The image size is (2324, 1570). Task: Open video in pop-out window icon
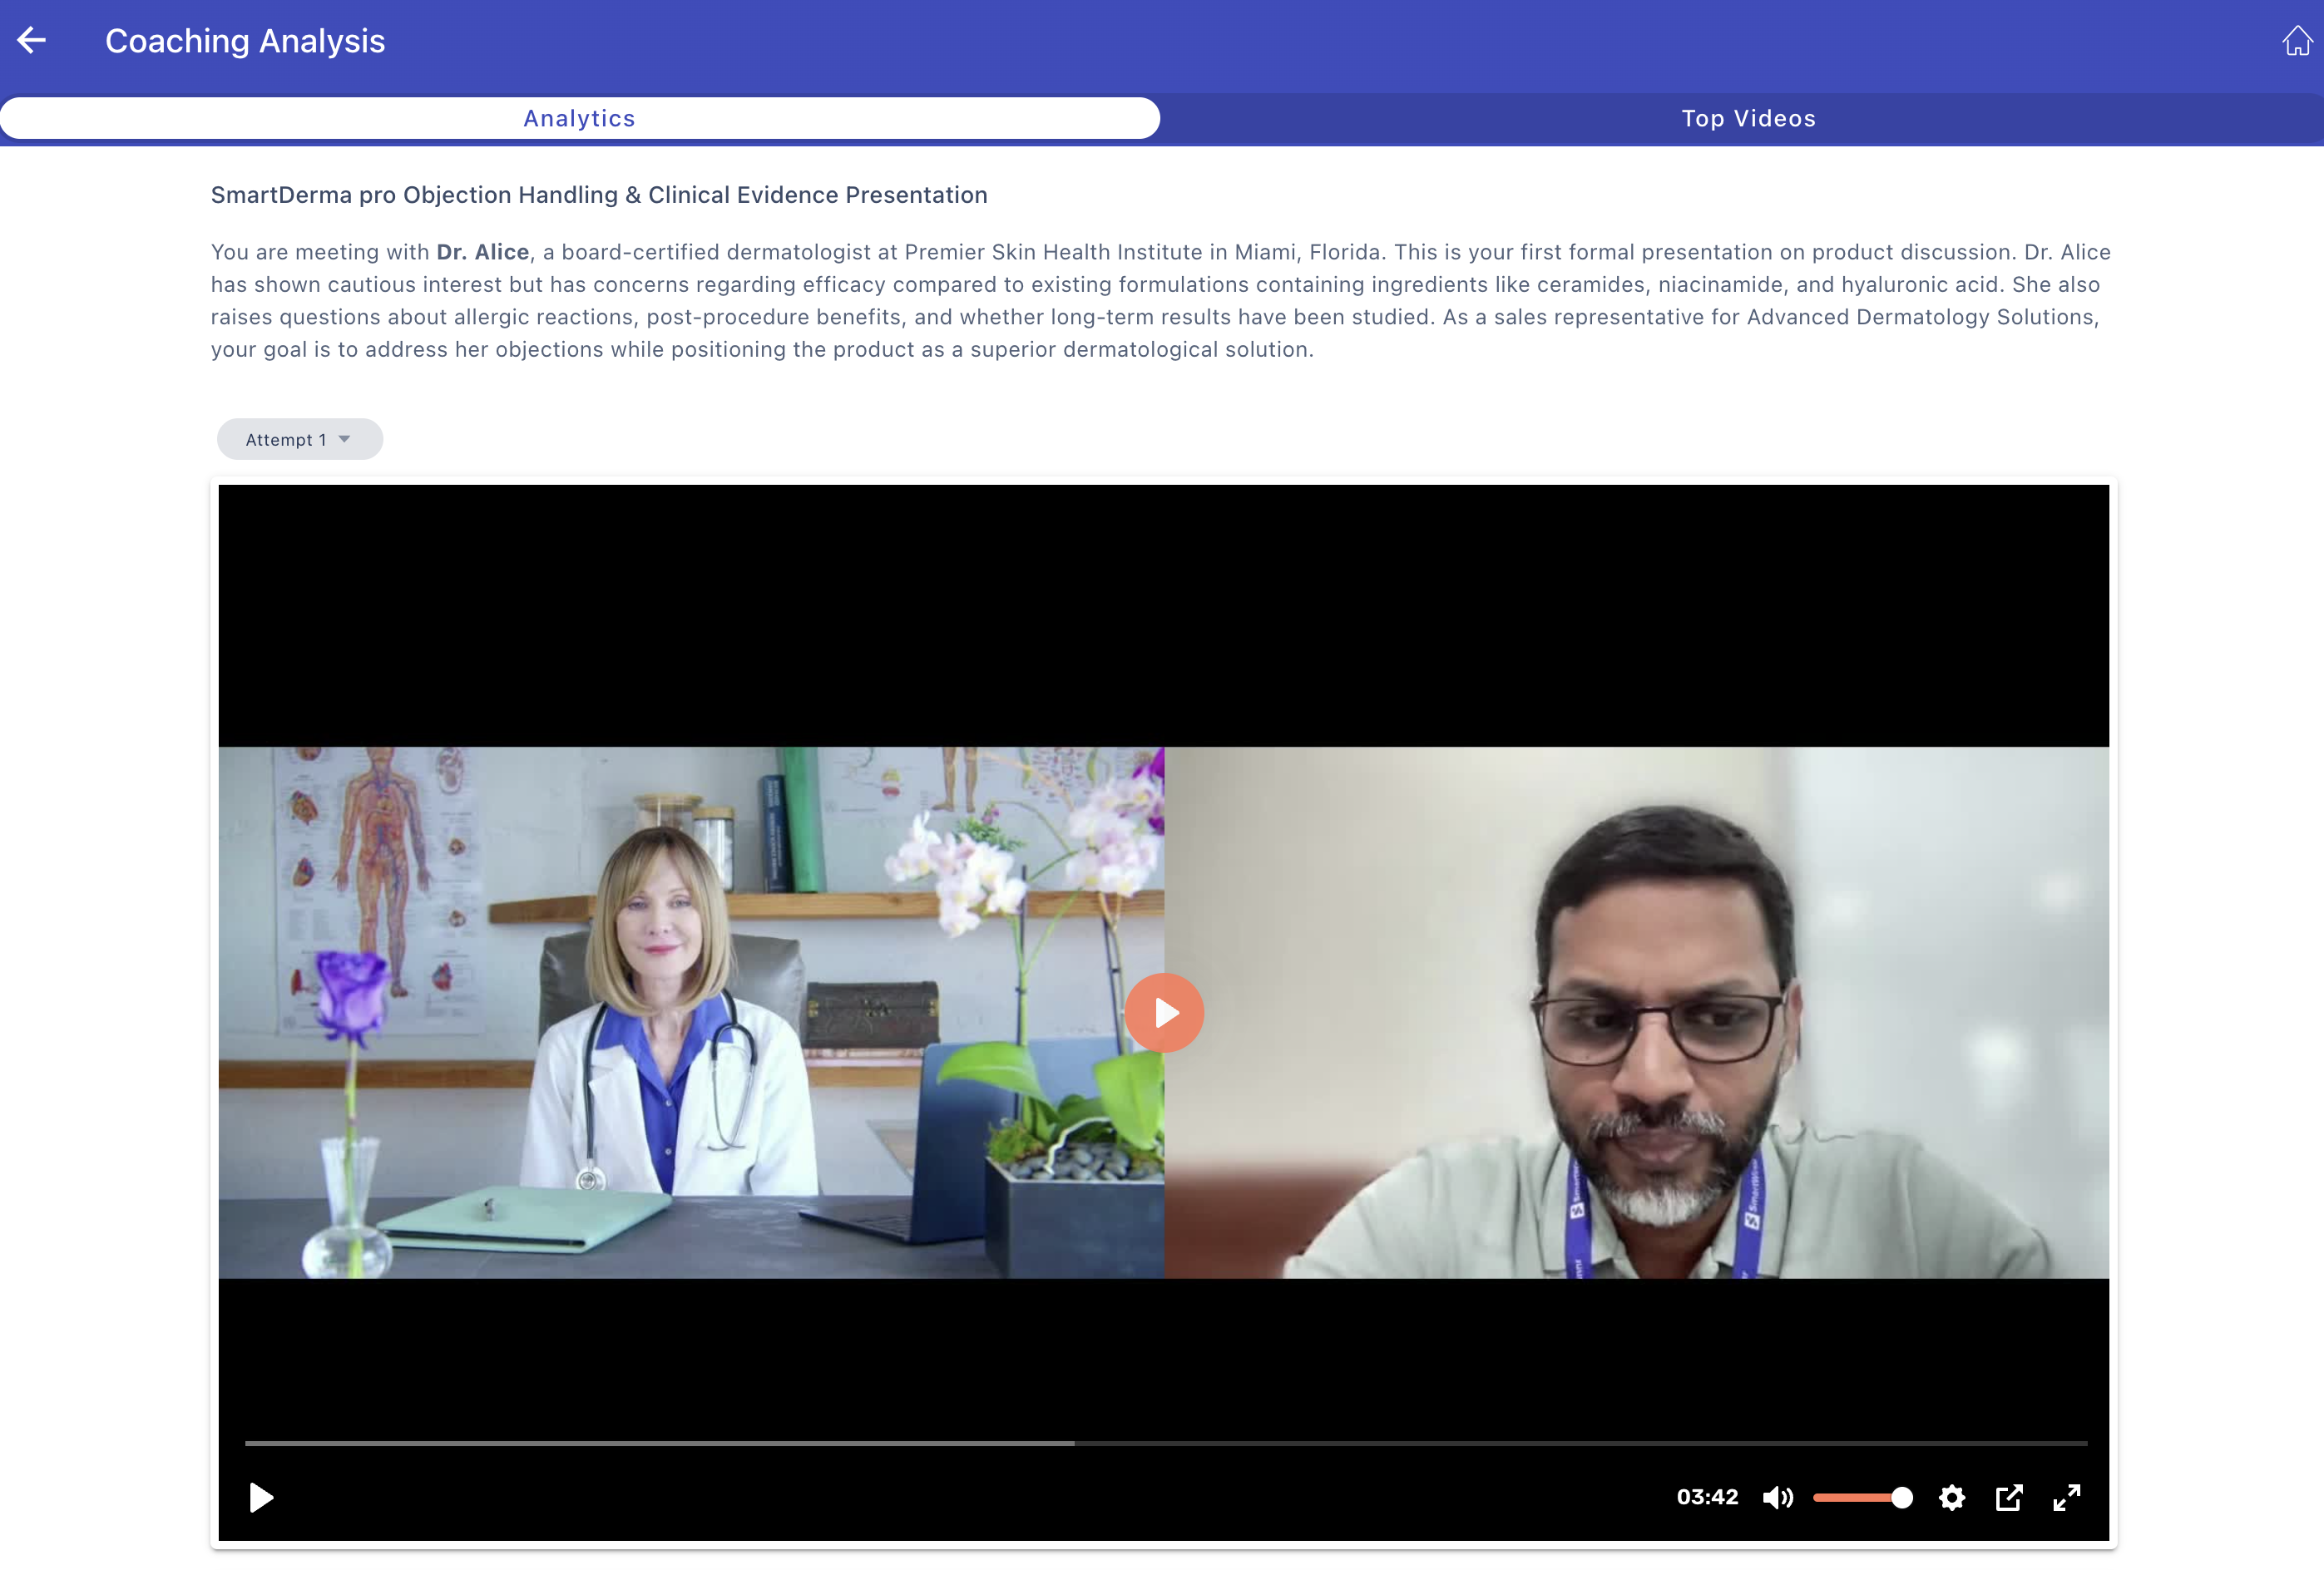tap(2008, 1497)
